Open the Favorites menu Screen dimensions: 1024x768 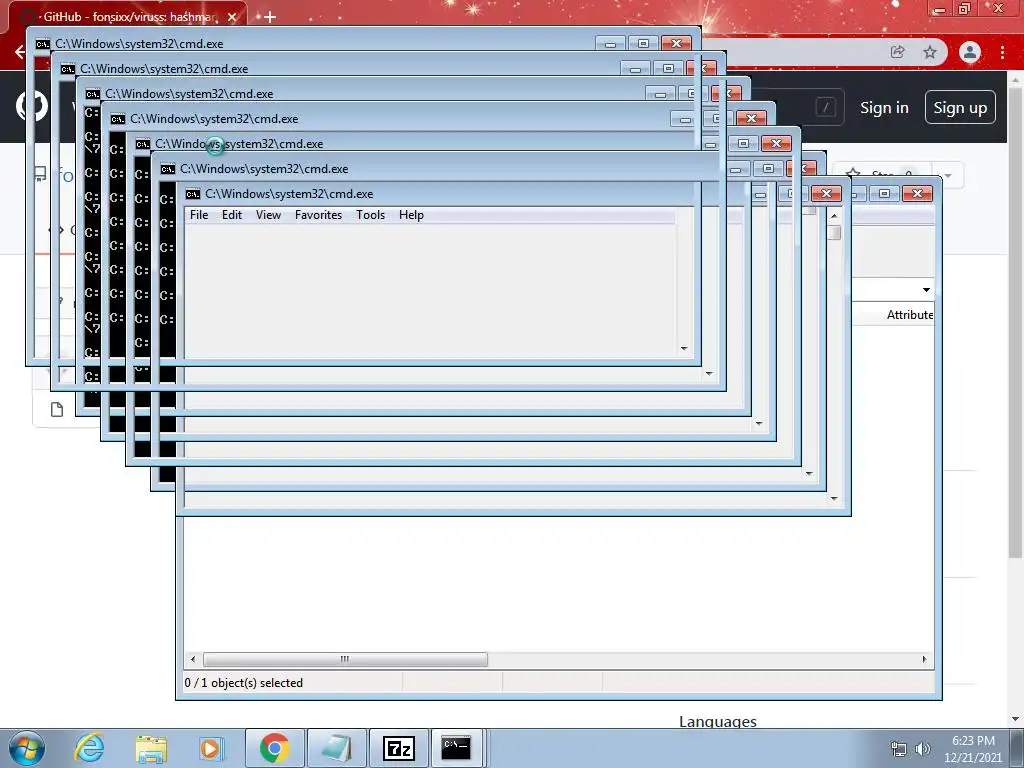pyautogui.click(x=318, y=215)
